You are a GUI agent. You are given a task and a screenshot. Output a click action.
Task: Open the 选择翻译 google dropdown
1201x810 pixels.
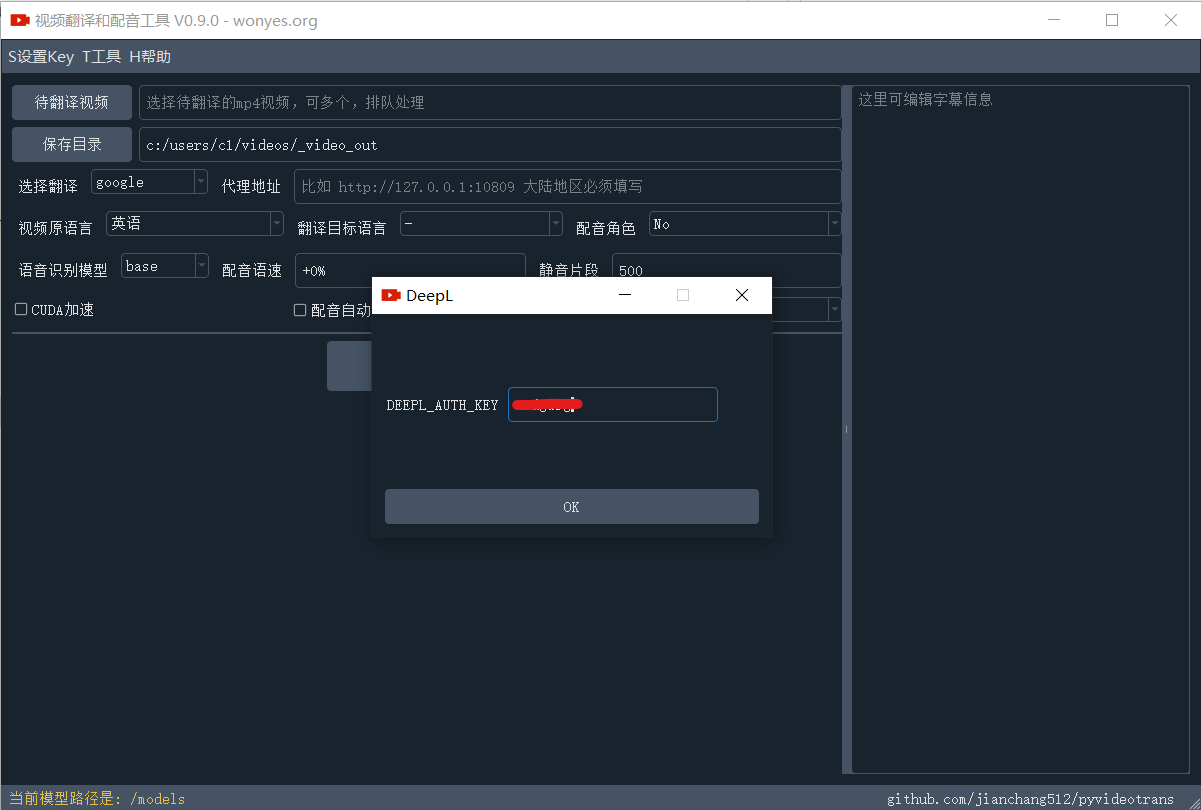tap(149, 182)
